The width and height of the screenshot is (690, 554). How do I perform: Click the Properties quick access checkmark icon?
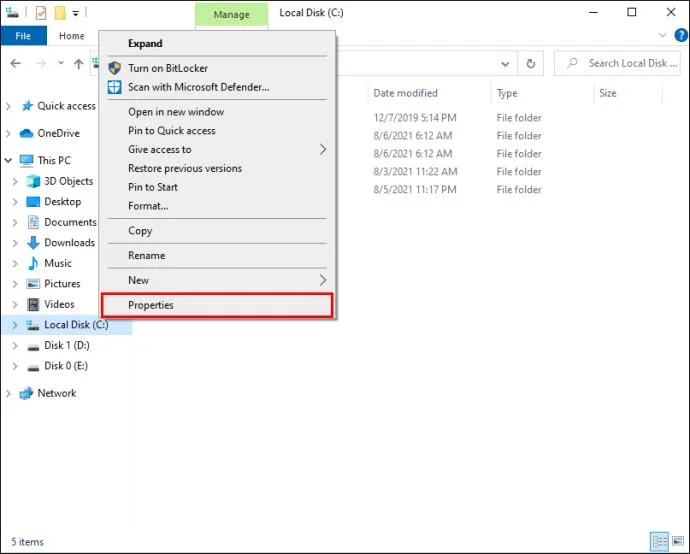[x=41, y=13]
